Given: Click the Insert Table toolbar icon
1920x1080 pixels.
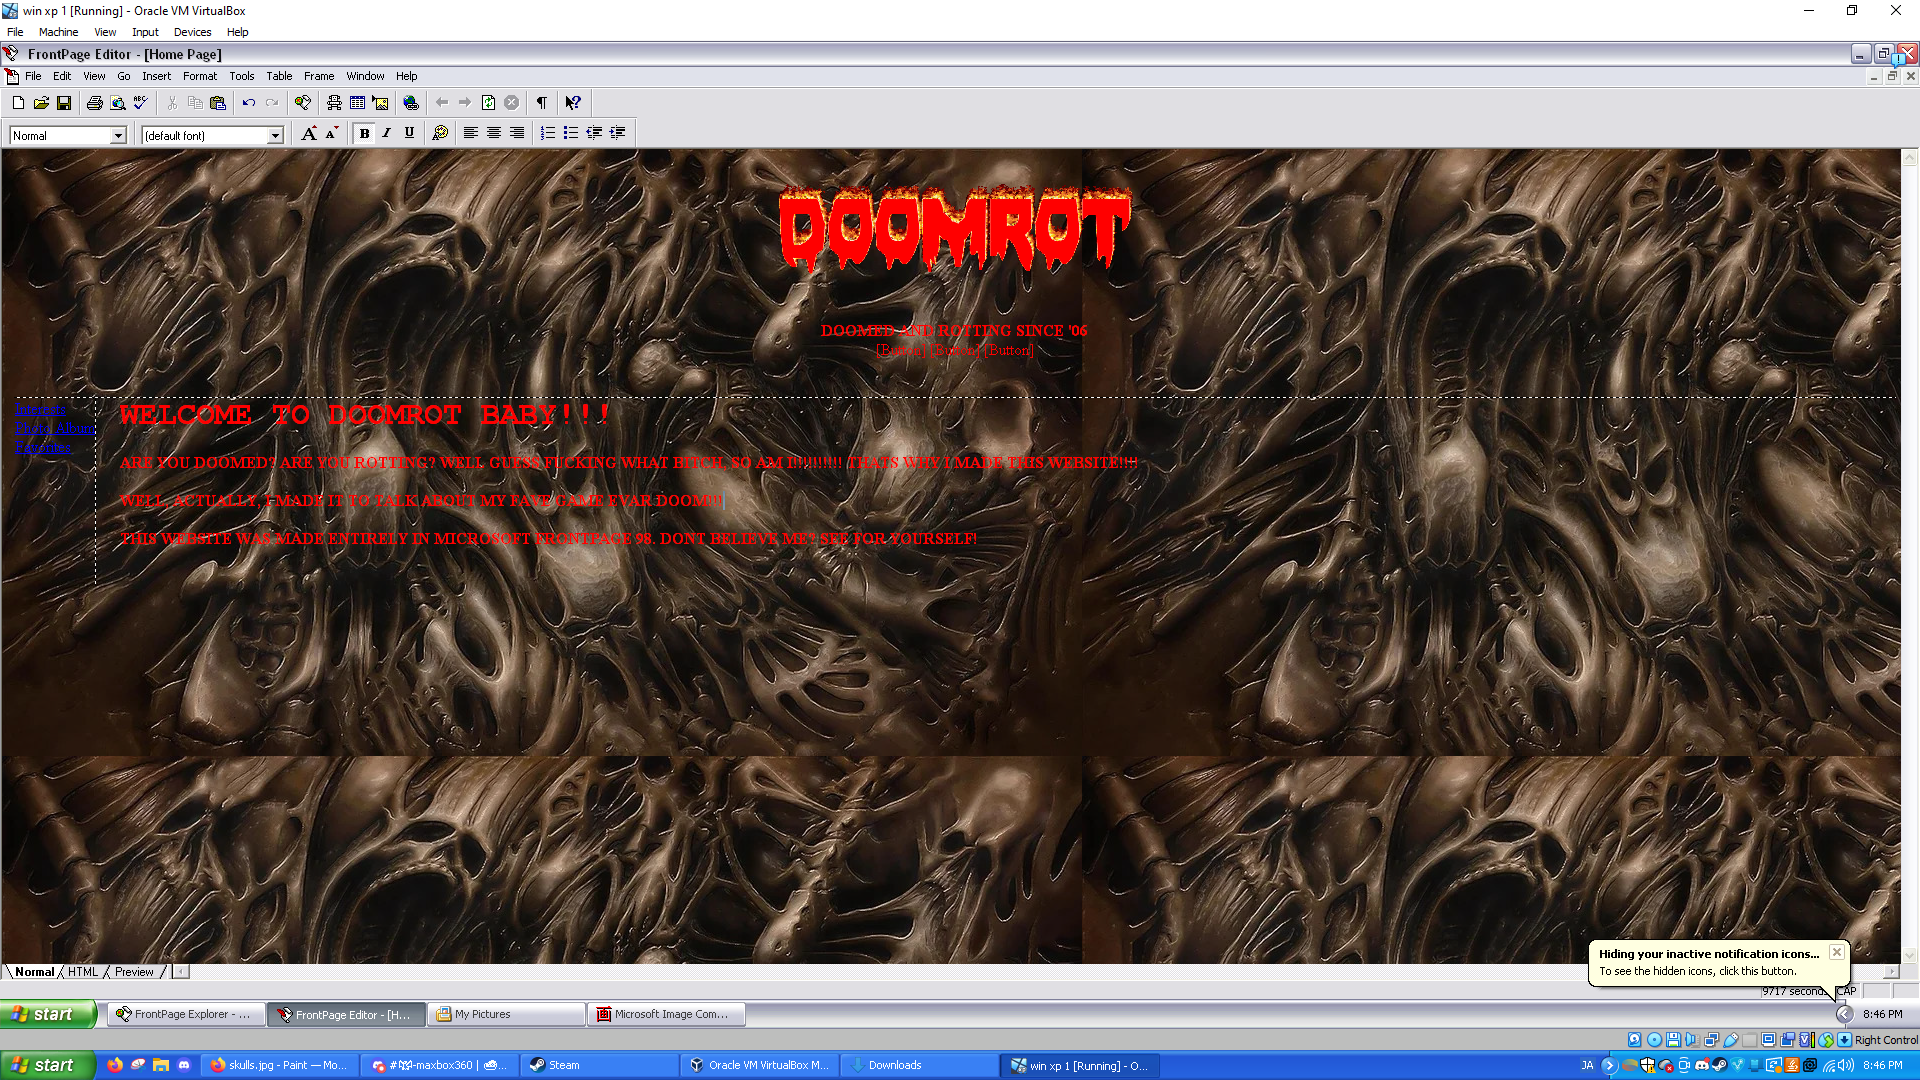Looking at the screenshot, I should [x=357, y=103].
